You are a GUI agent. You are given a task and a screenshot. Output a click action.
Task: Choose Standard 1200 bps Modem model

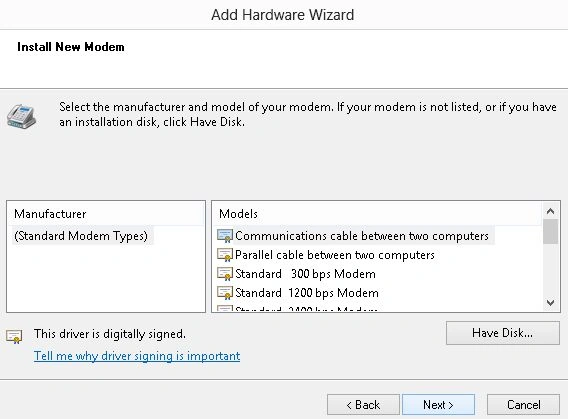point(306,293)
